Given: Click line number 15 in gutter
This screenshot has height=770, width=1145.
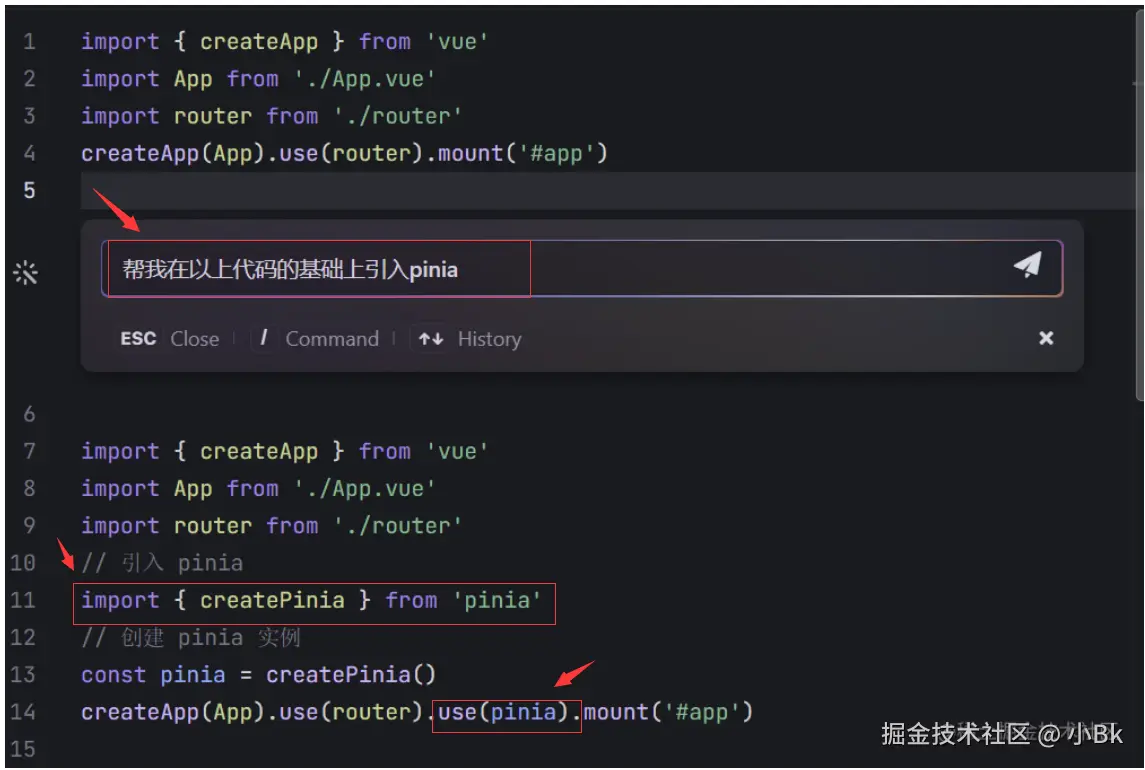Looking at the screenshot, I should coord(23,750).
